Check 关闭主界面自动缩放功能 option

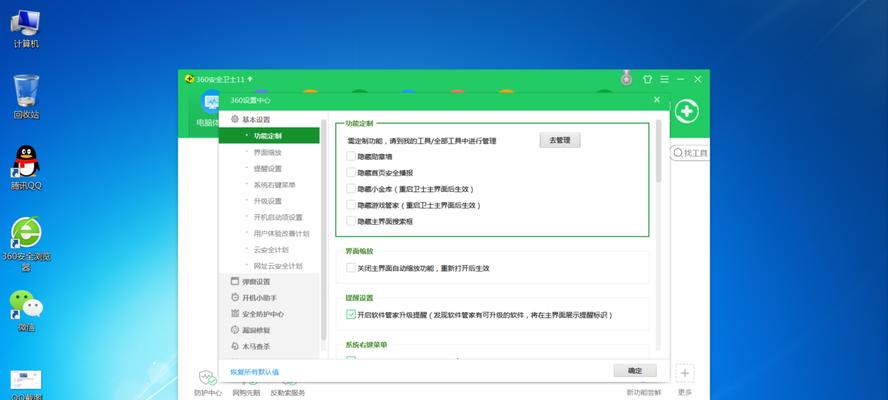[x=351, y=268]
